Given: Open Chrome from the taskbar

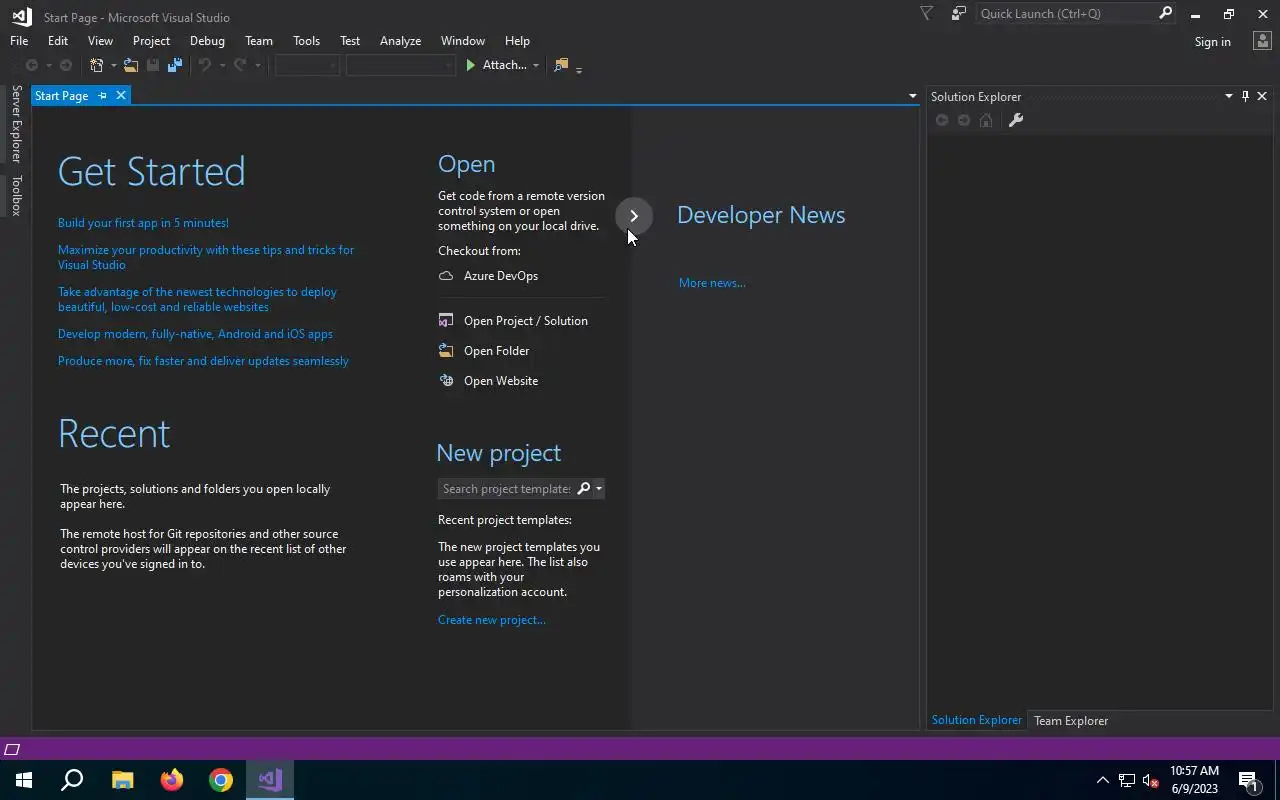Looking at the screenshot, I should click(x=221, y=780).
